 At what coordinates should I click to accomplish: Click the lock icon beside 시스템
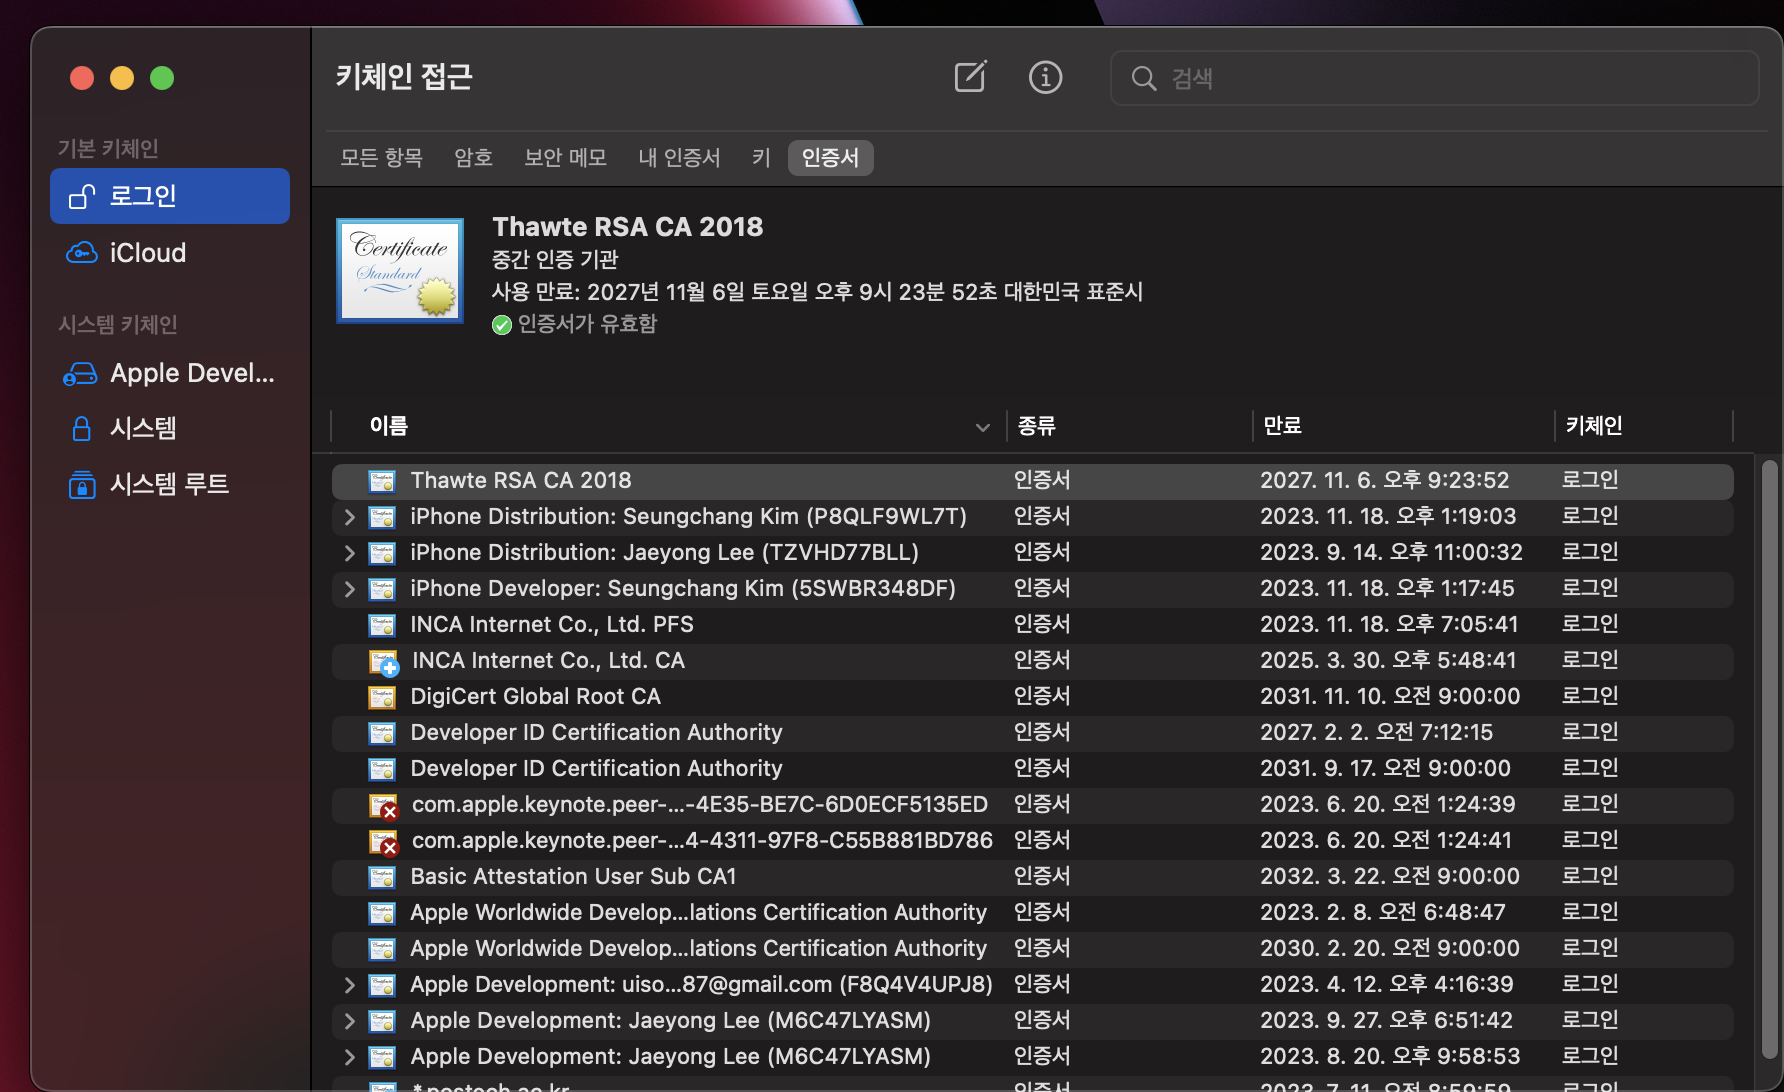[x=82, y=429]
